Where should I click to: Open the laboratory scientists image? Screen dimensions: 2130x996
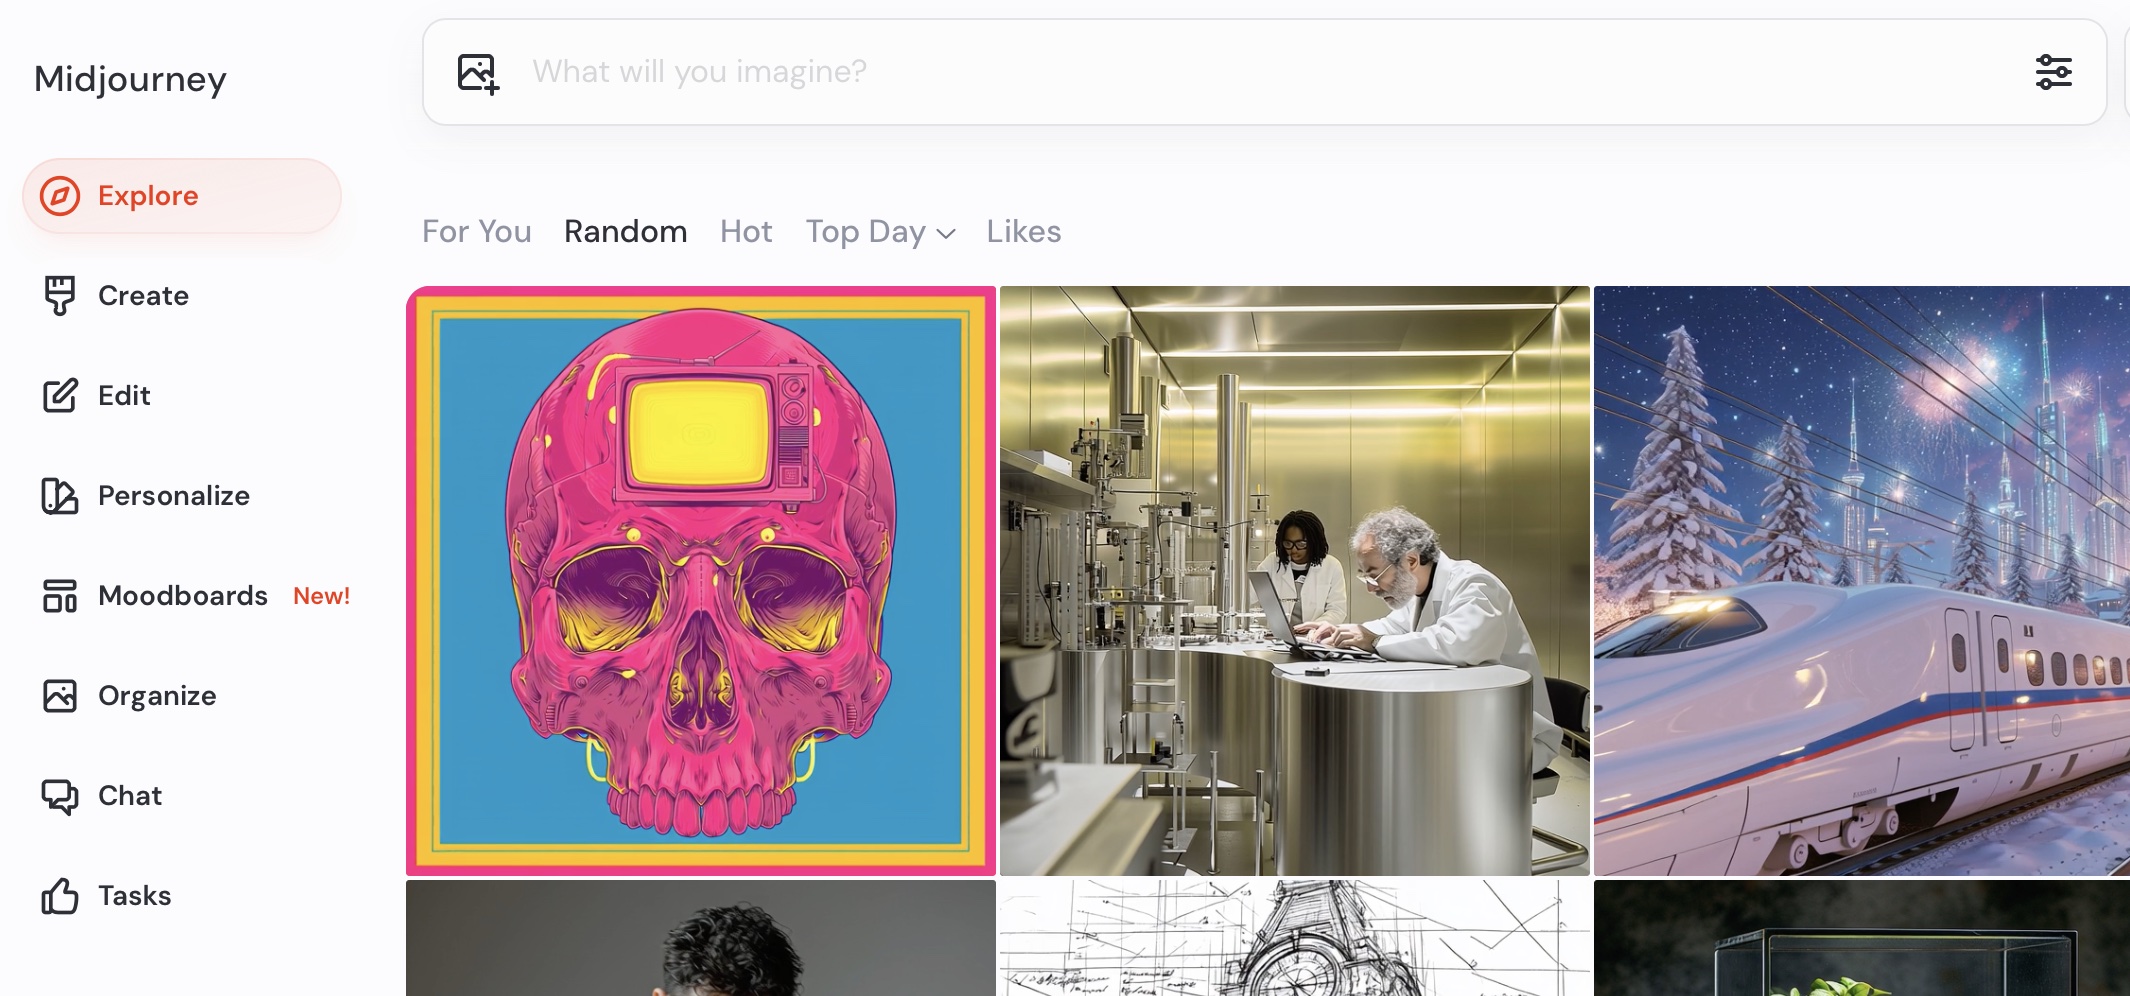(x=1294, y=580)
